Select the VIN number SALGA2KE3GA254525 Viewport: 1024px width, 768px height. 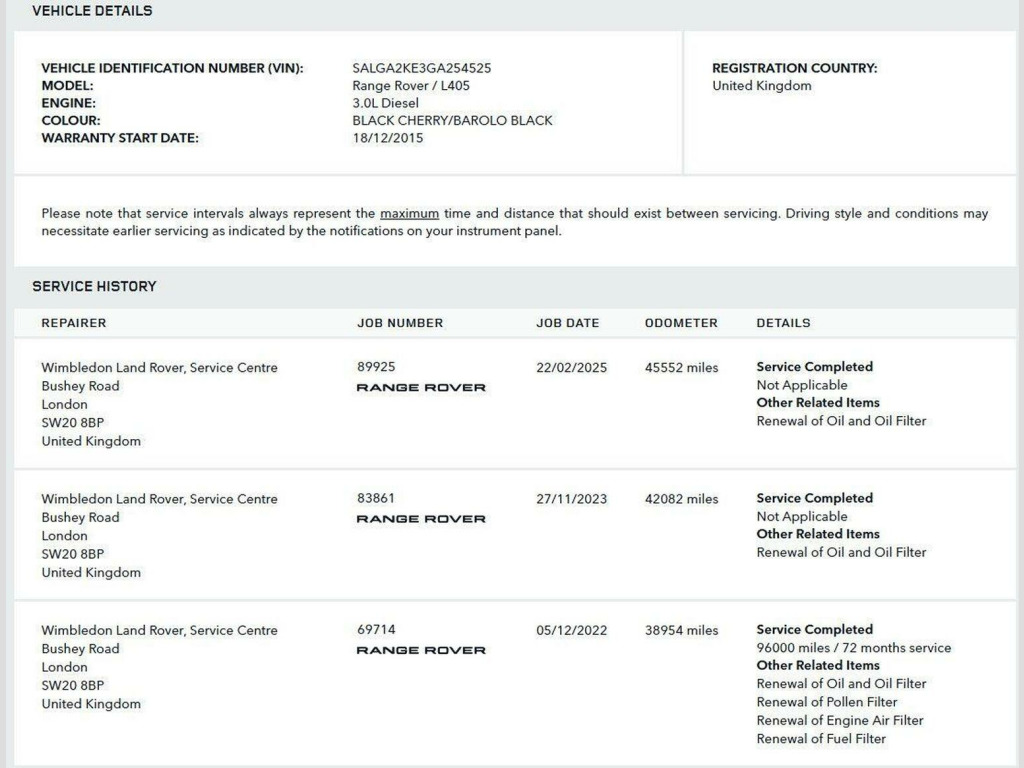[421, 68]
